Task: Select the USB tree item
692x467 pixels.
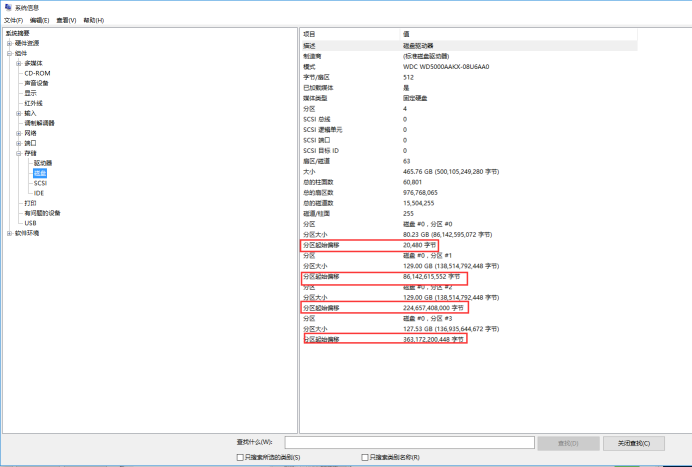Action: 30,223
